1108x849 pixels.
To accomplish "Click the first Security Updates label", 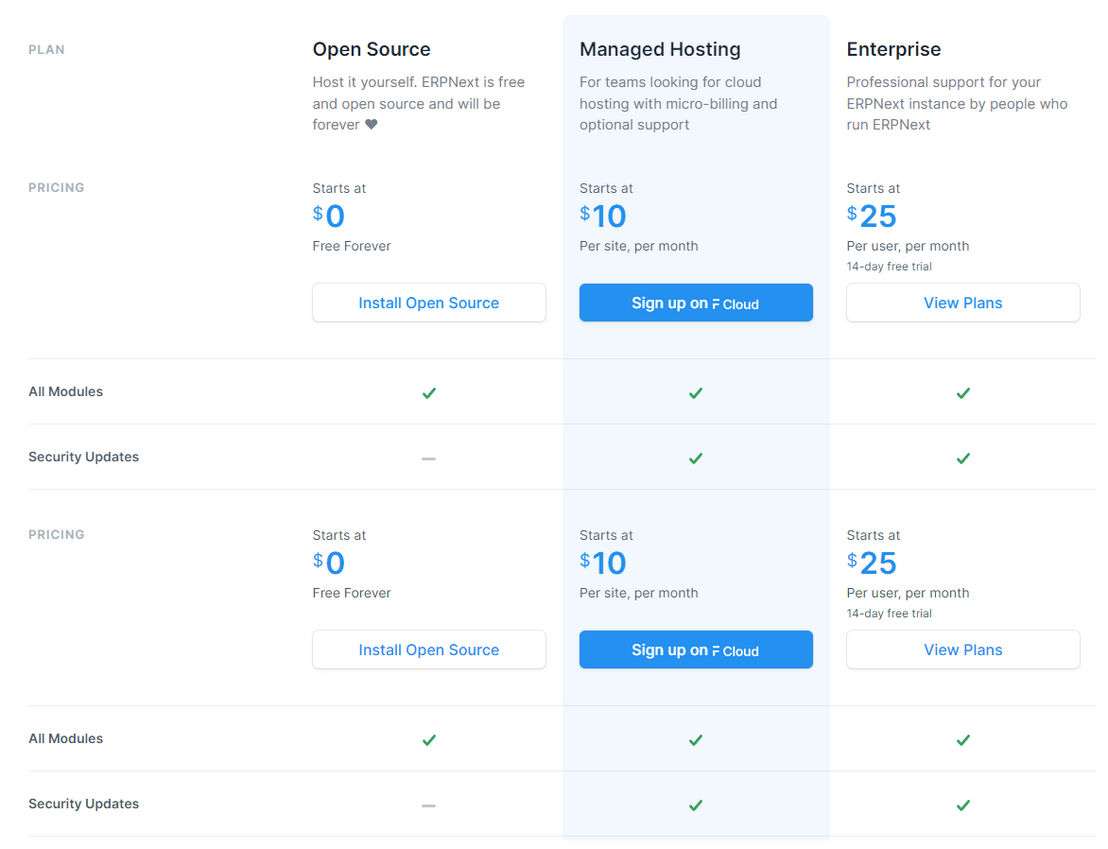I will pos(83,457).
